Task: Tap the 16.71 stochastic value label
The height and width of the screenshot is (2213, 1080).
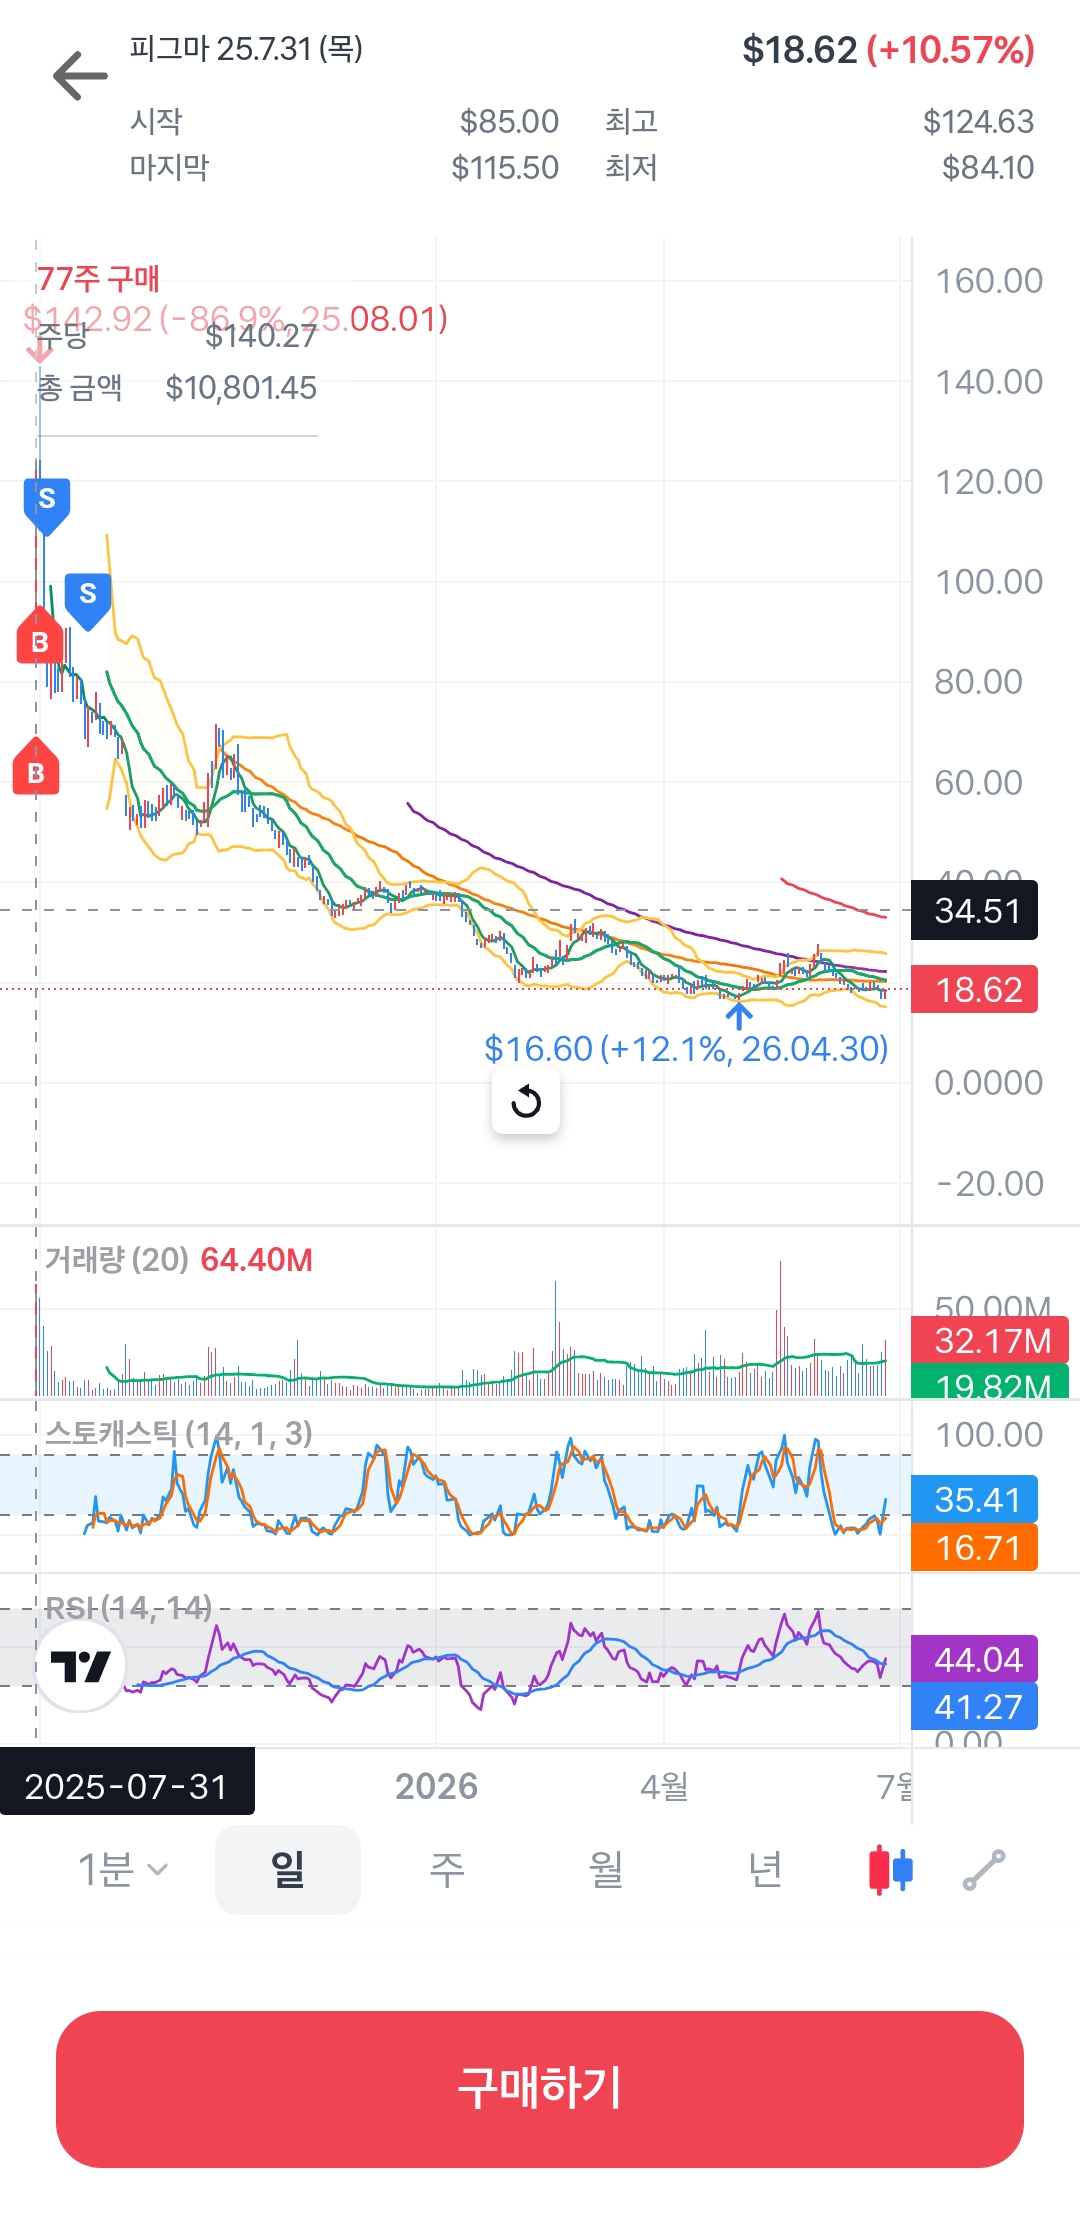Action: pyautogui.click(x=975, y=1547)
